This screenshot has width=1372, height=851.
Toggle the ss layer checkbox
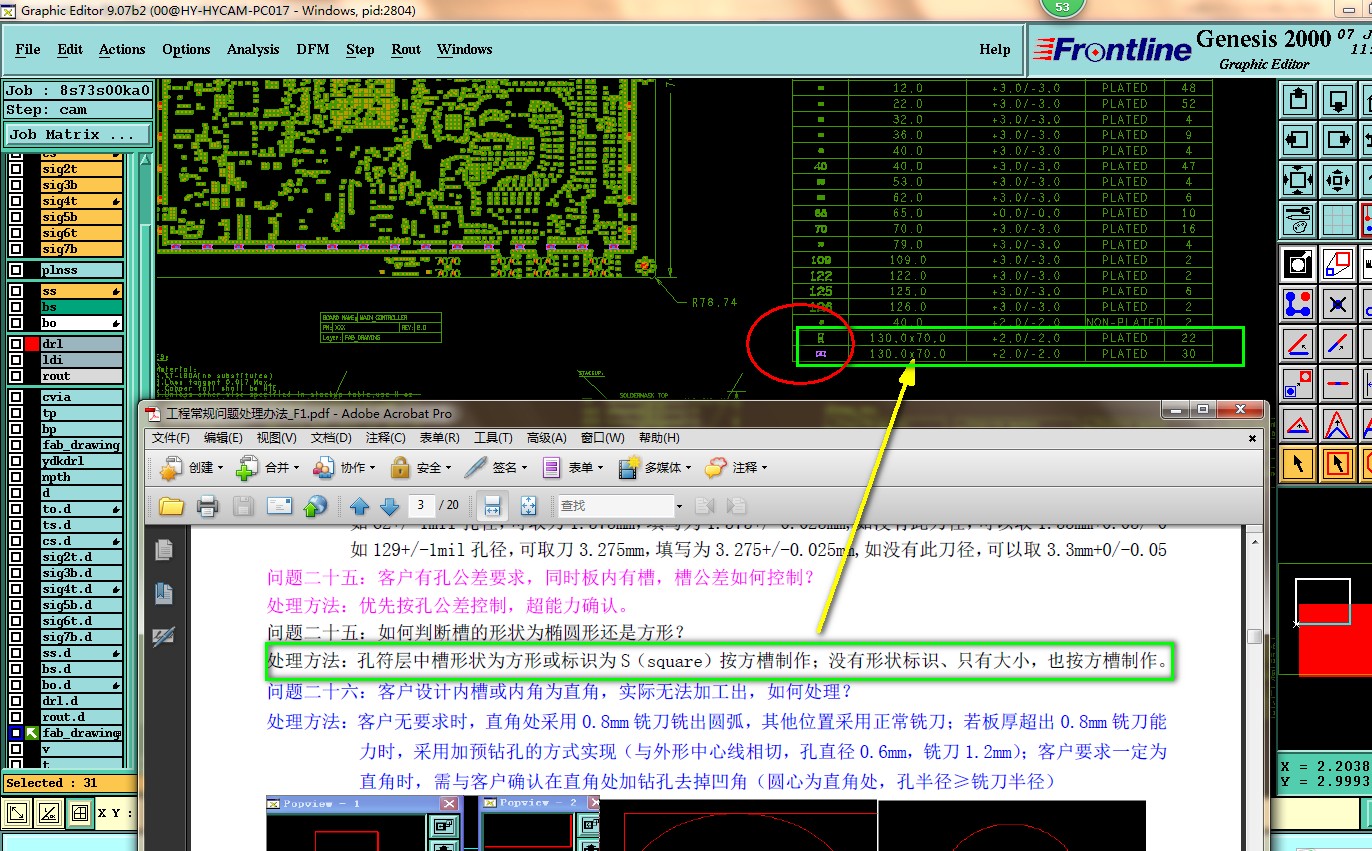pyautogui.click(x=16, y=291)
